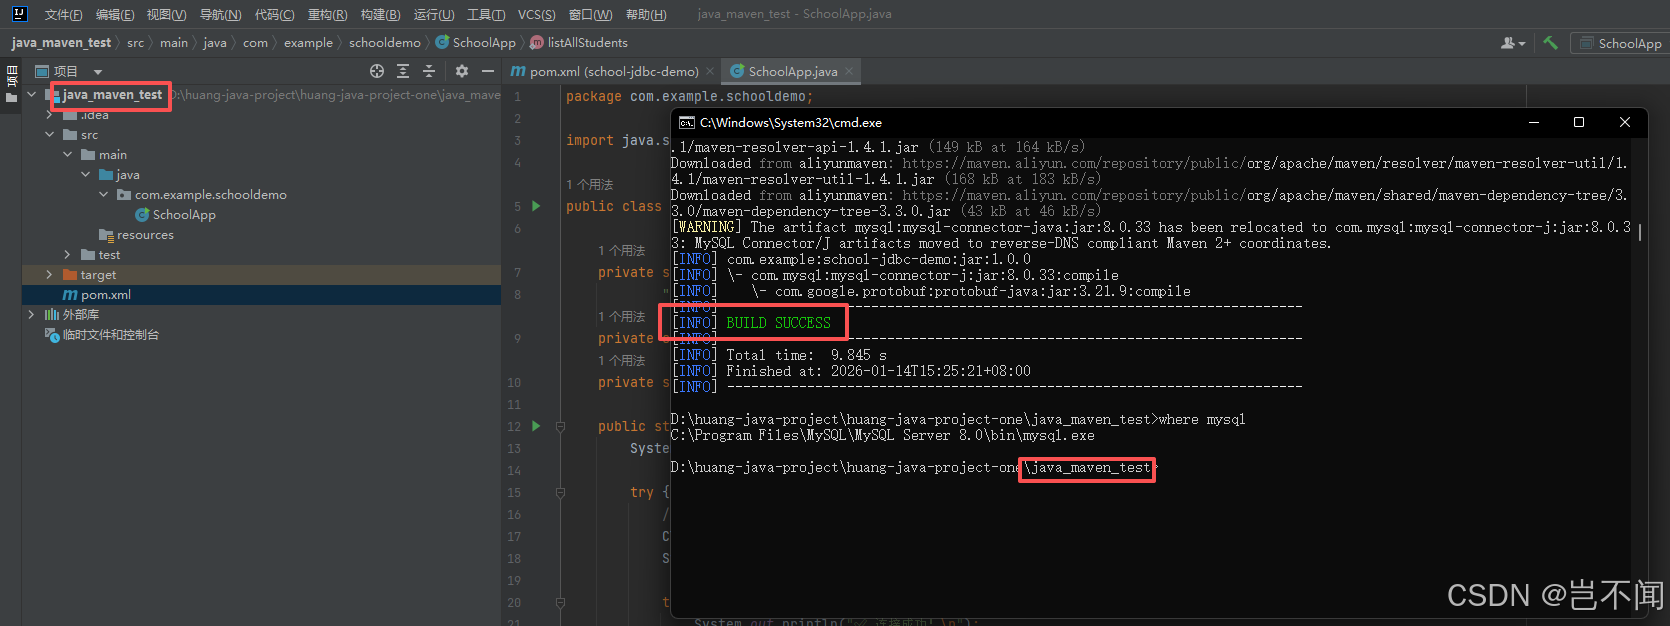Expand the 外部库 node

coord(32,315)
